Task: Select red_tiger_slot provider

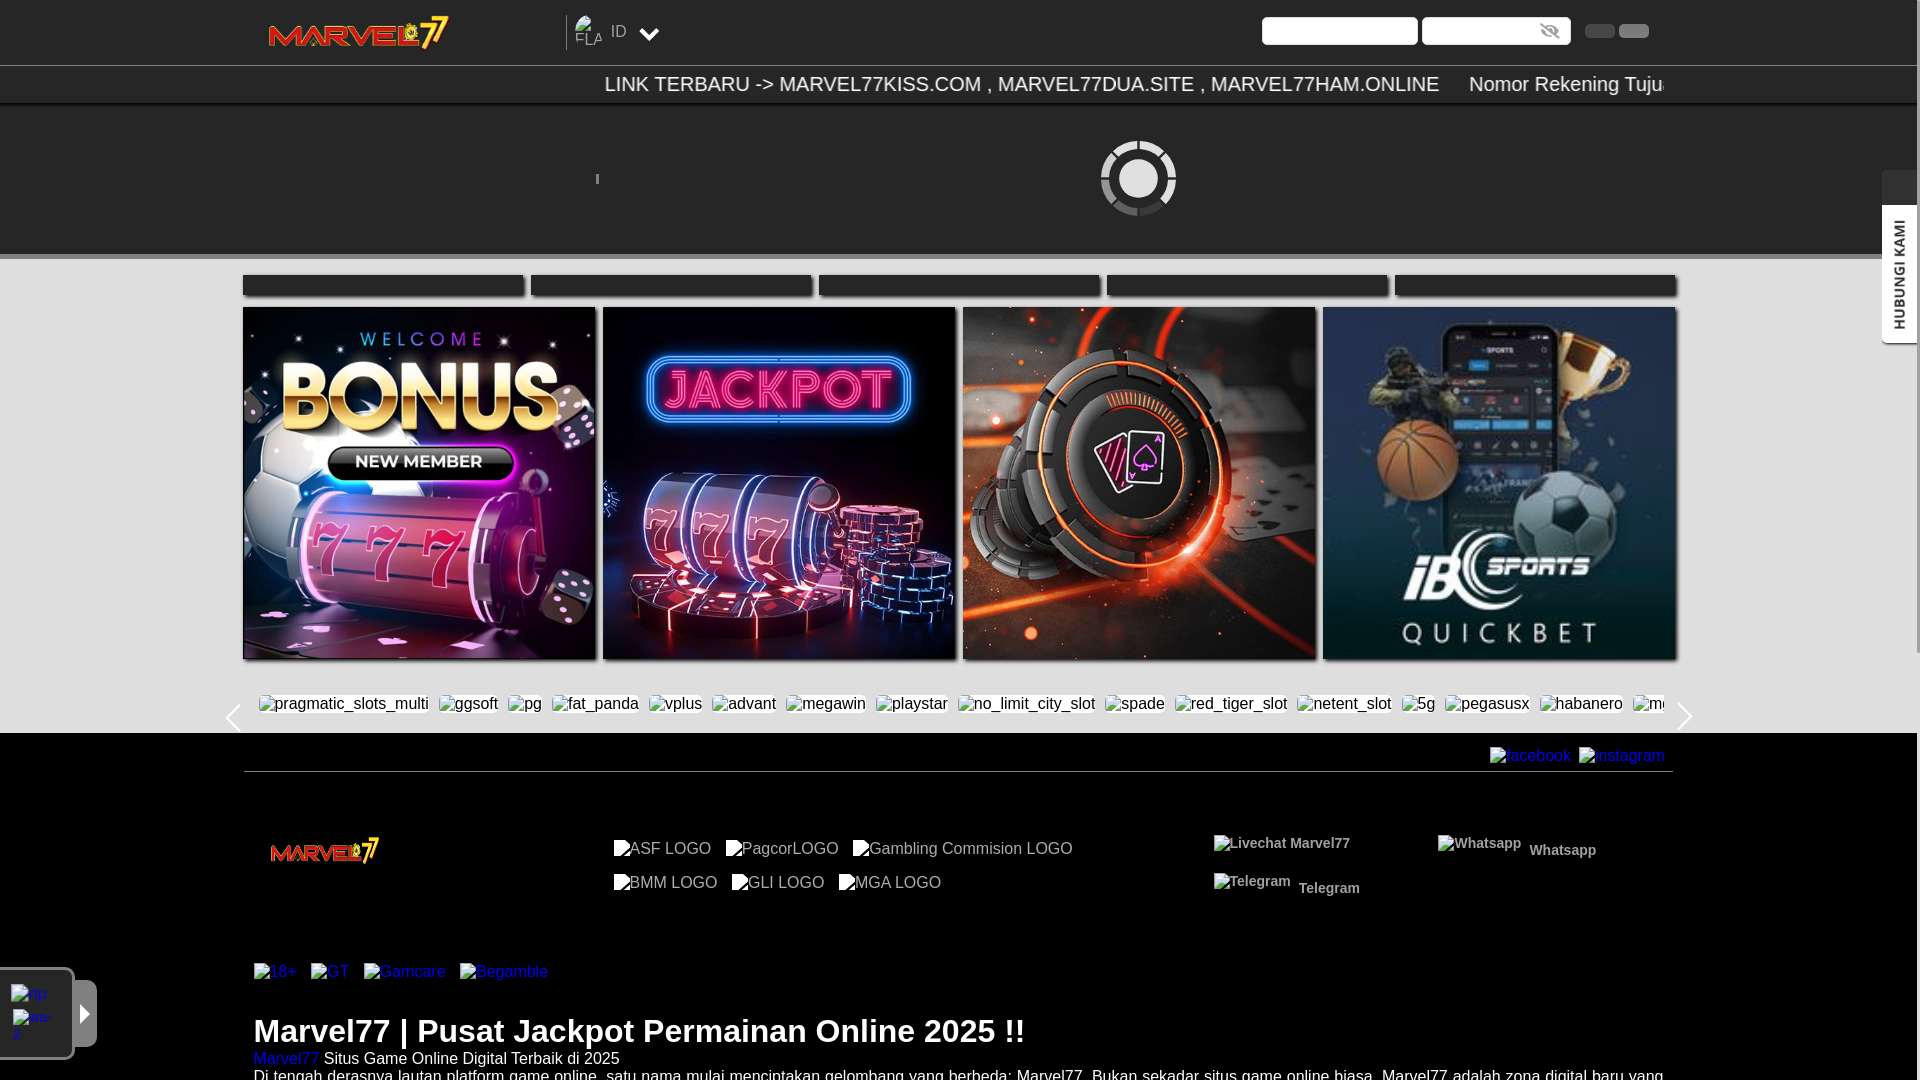Action: tap(1231, 704)
